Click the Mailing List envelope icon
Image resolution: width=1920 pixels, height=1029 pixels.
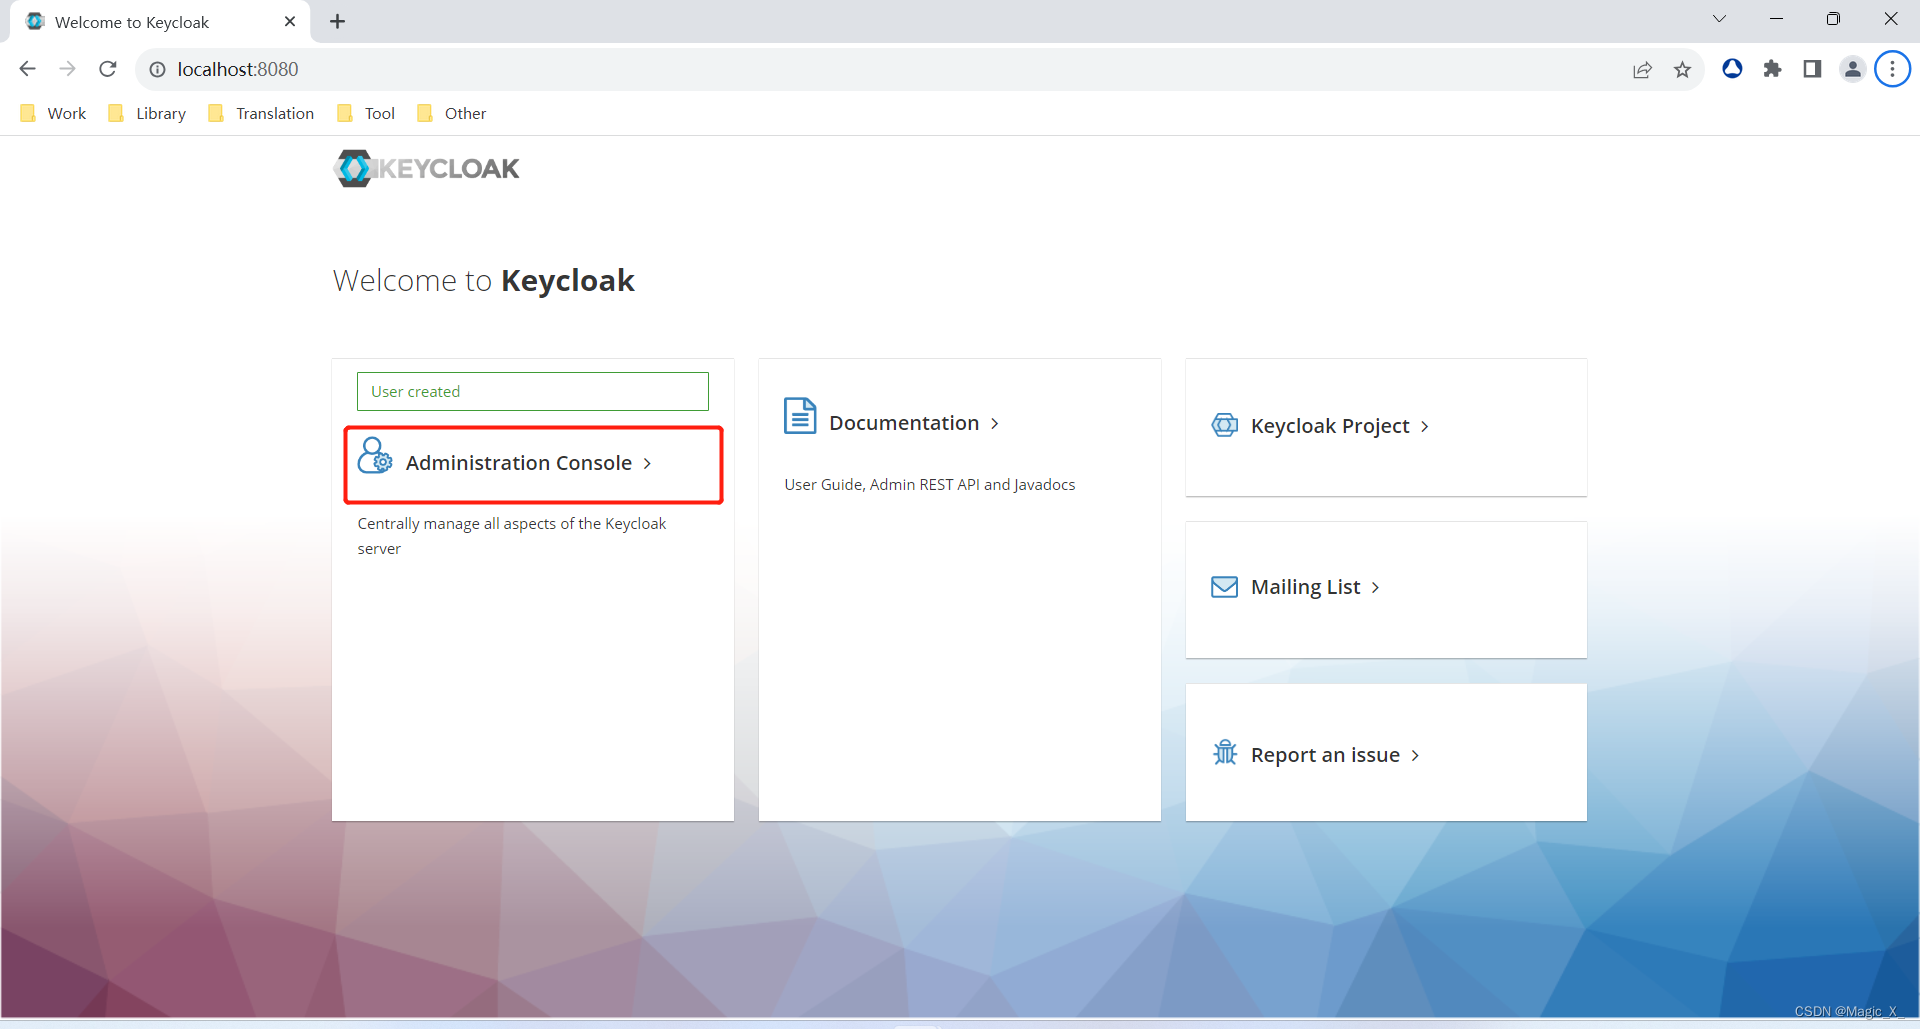click(x=1225, y=587)
